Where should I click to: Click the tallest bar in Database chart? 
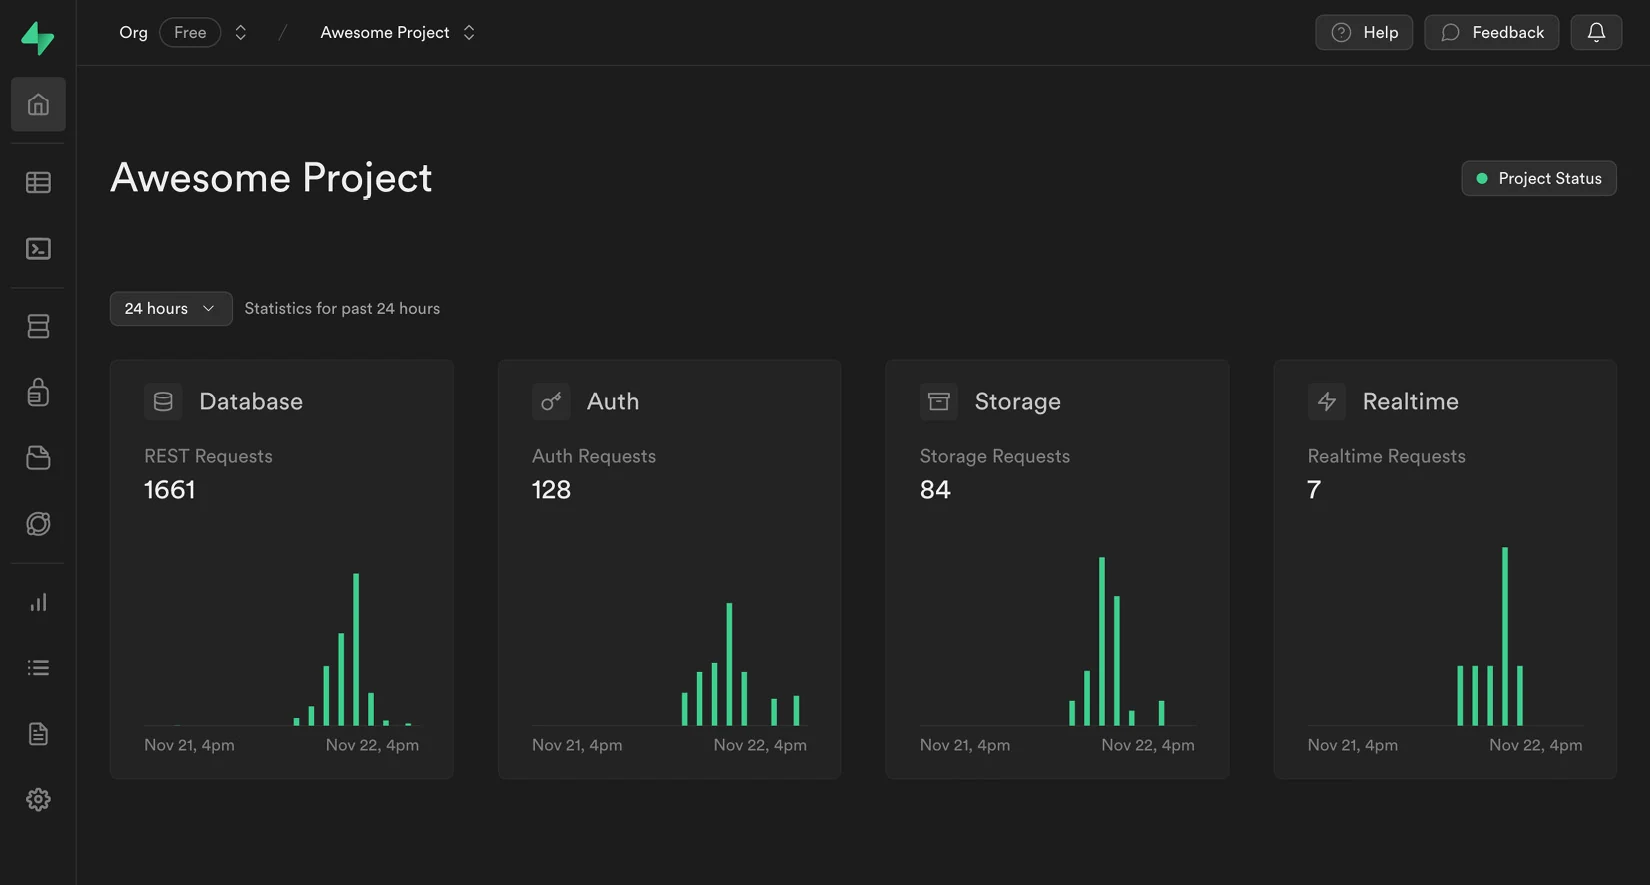coord(356,649)
